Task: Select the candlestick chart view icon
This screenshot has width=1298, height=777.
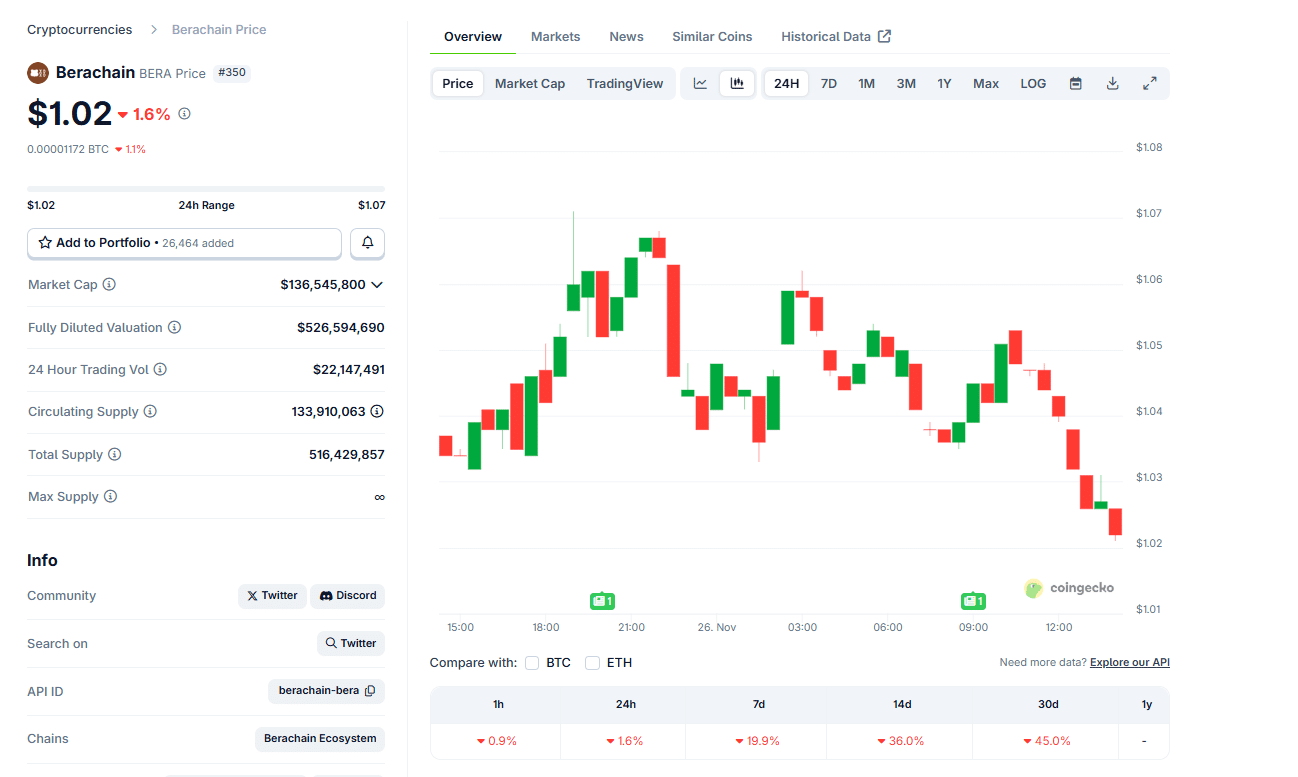Action: tap(737, 83)
